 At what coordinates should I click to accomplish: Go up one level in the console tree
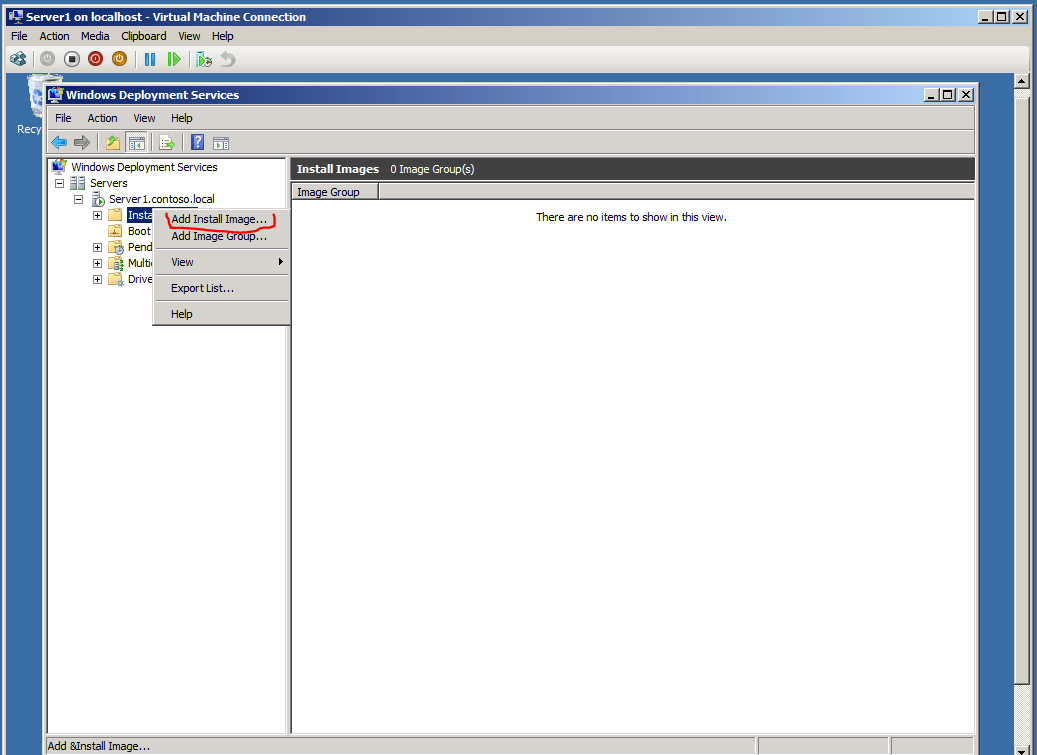click(x=113, y=142)
